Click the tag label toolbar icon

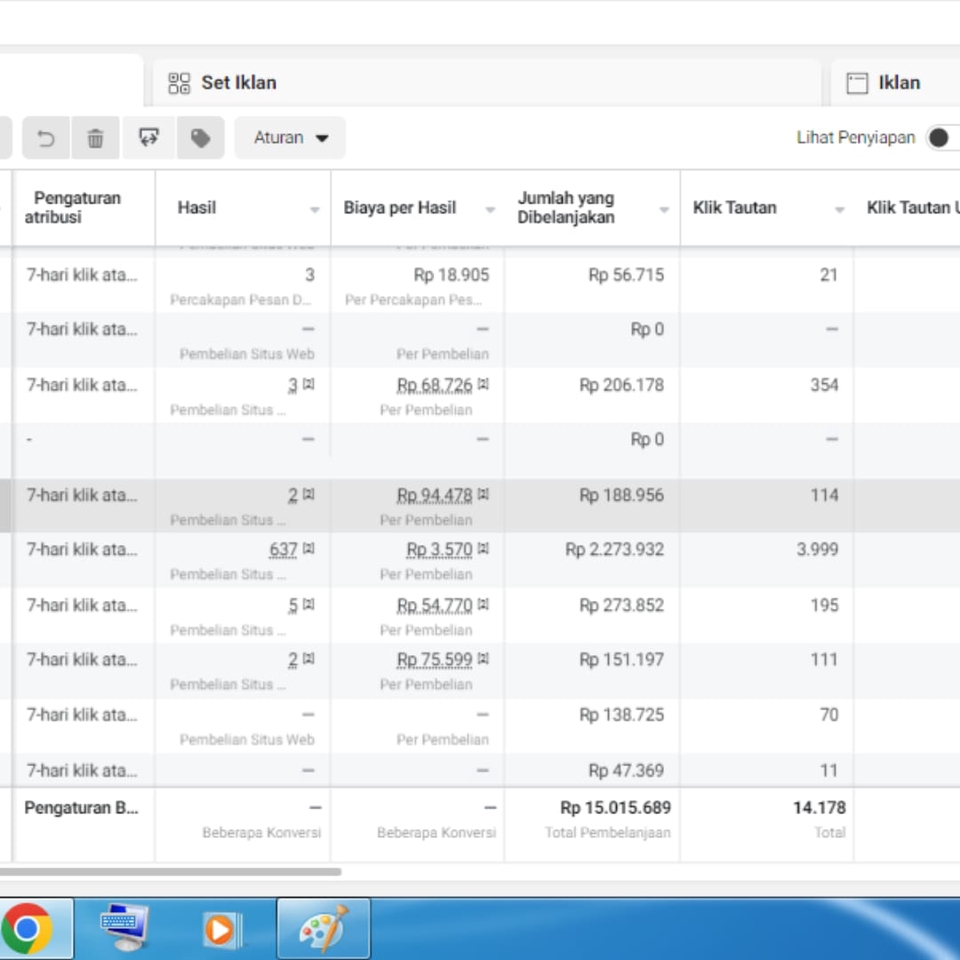(x=201, y=138)
